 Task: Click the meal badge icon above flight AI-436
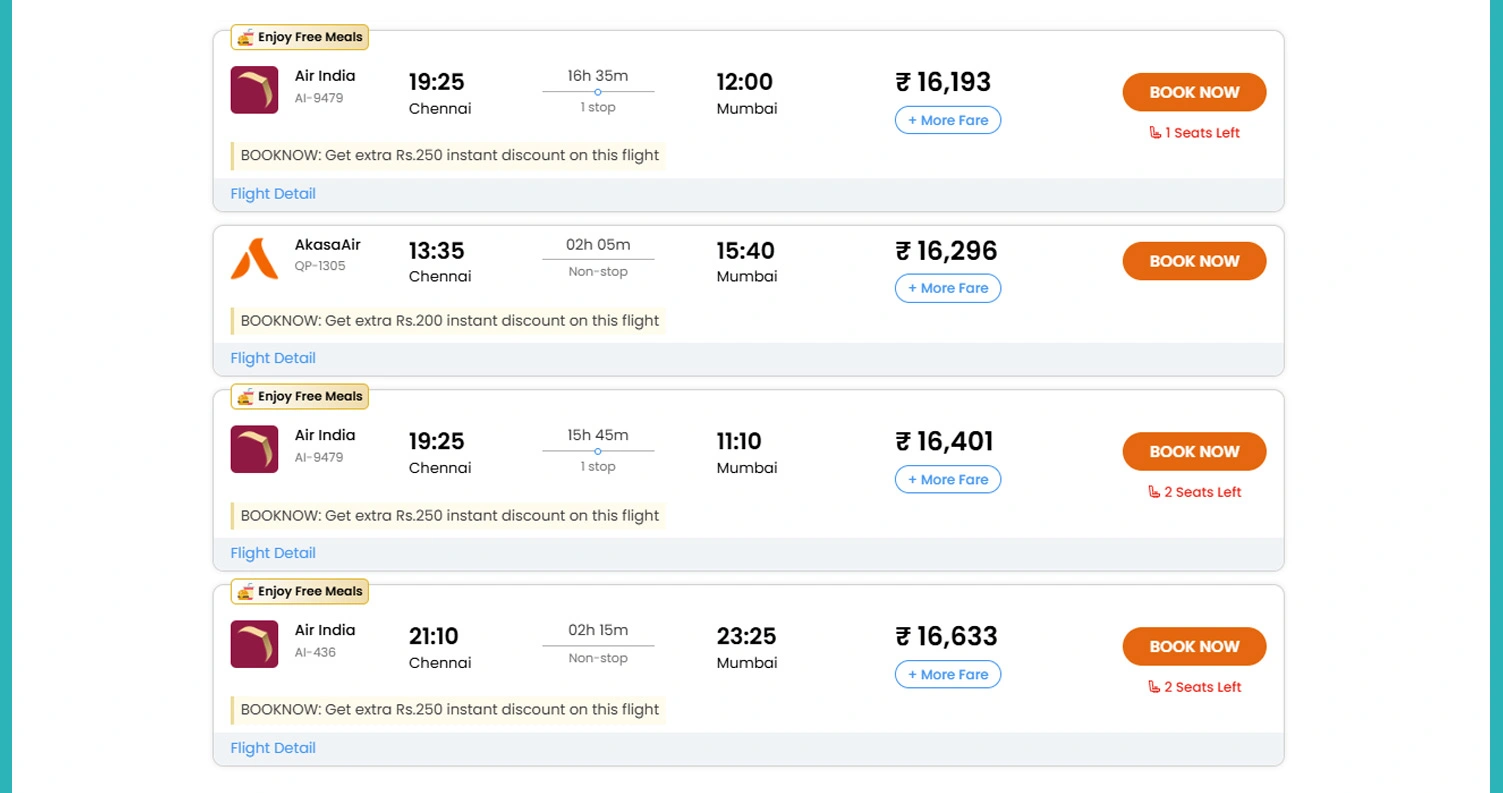point(245,591)
